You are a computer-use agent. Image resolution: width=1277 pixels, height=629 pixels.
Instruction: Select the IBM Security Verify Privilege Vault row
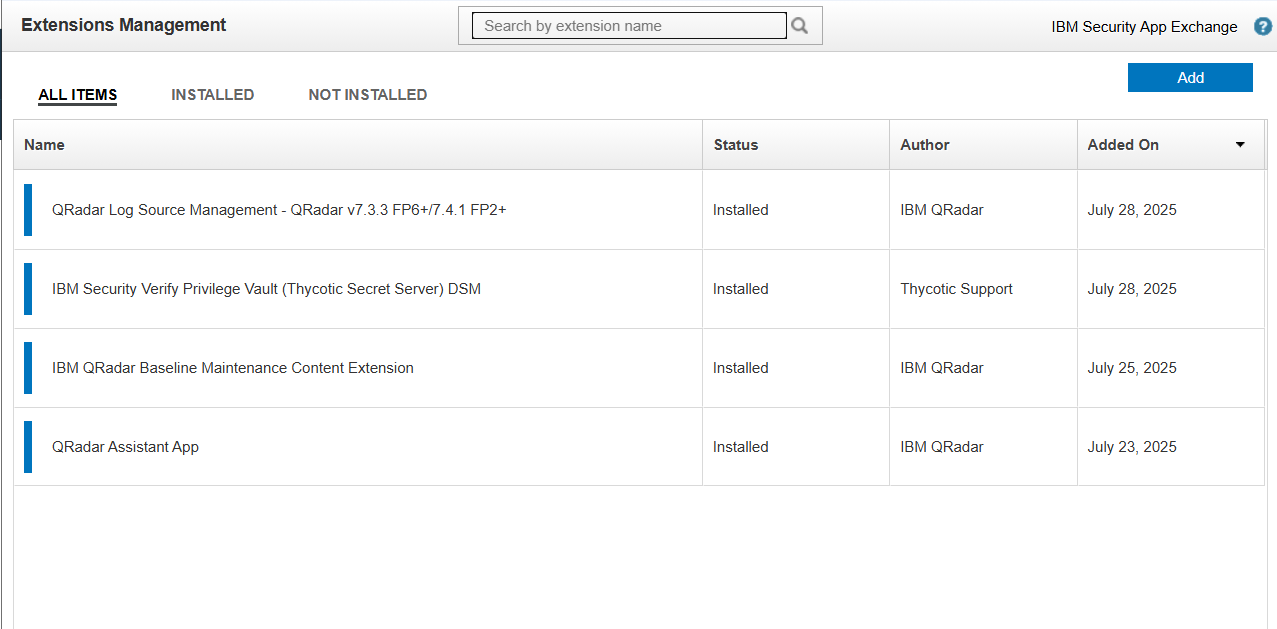[x=266, y=289]
